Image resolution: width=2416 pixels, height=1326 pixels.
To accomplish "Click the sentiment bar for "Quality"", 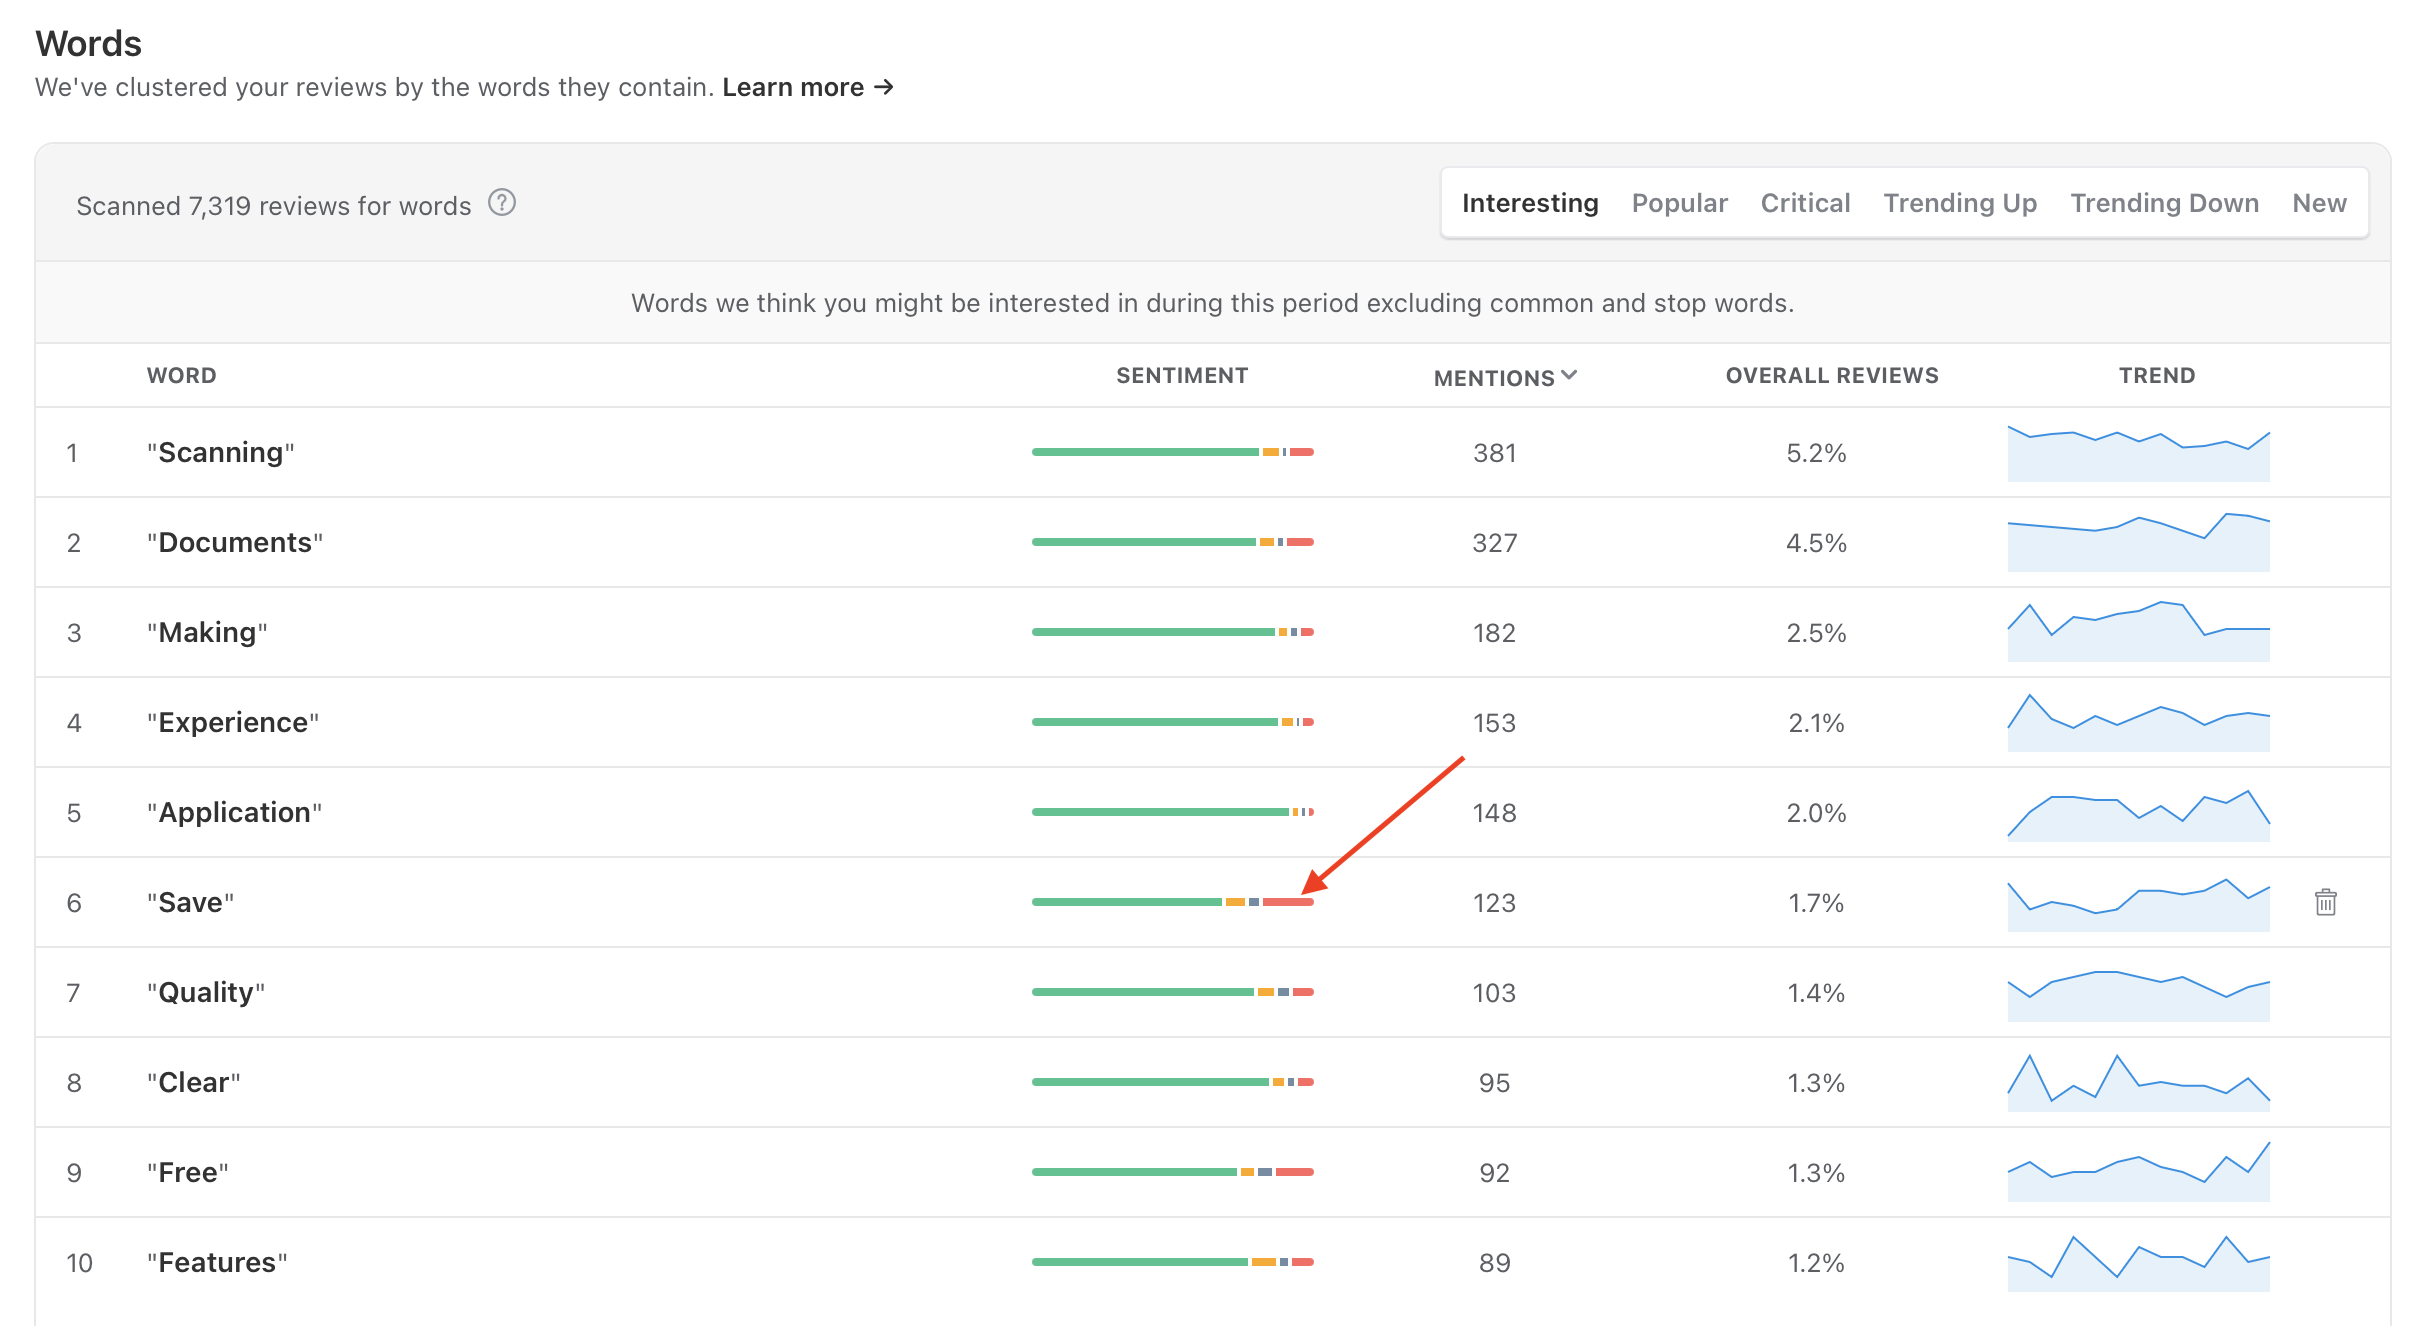I will [x=1172, y=992].
